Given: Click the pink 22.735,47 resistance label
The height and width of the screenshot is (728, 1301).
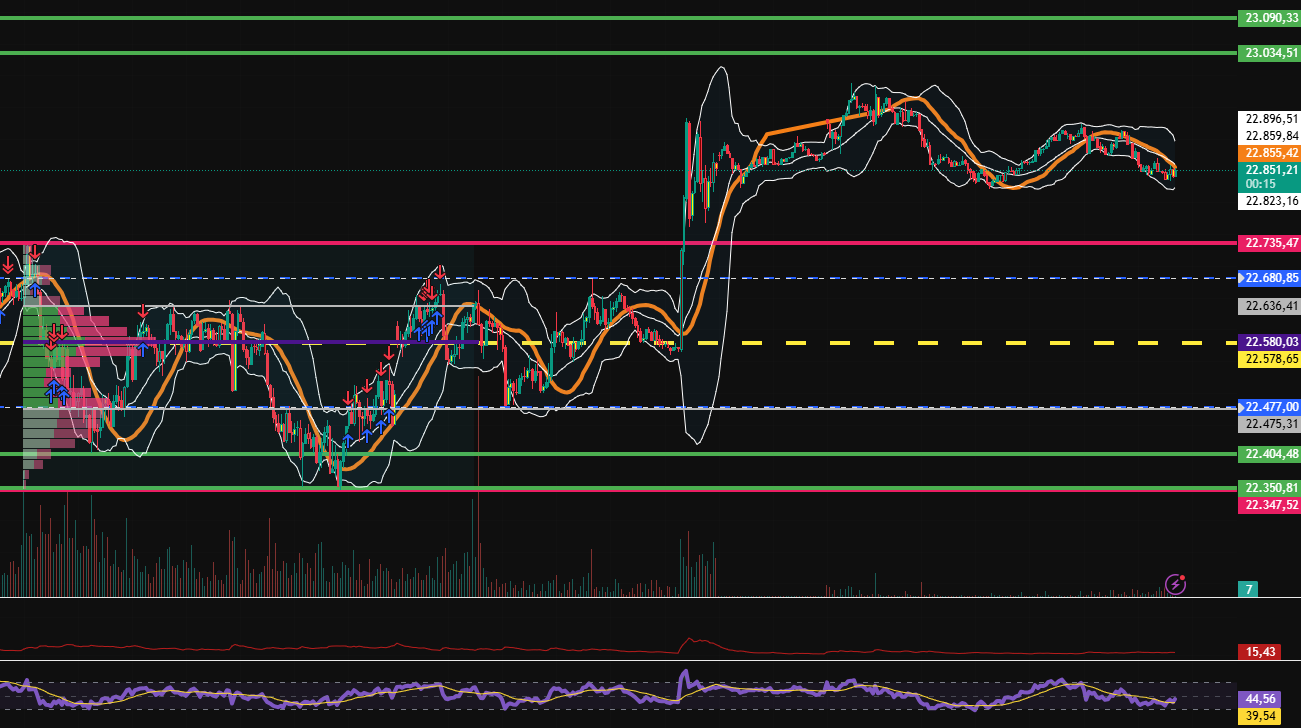Looking at the screenshot, I should click(1270, 242).
